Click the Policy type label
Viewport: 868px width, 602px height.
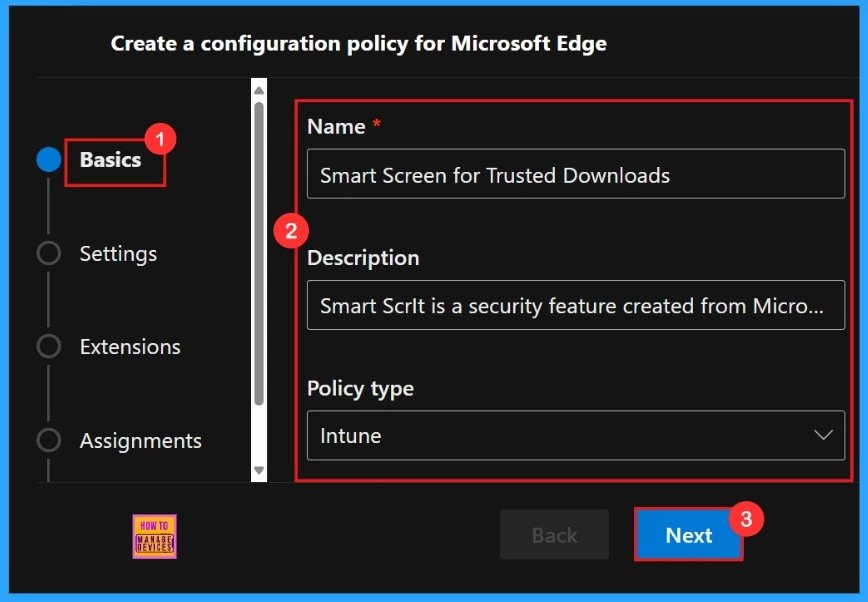click(x=360, y=389)
